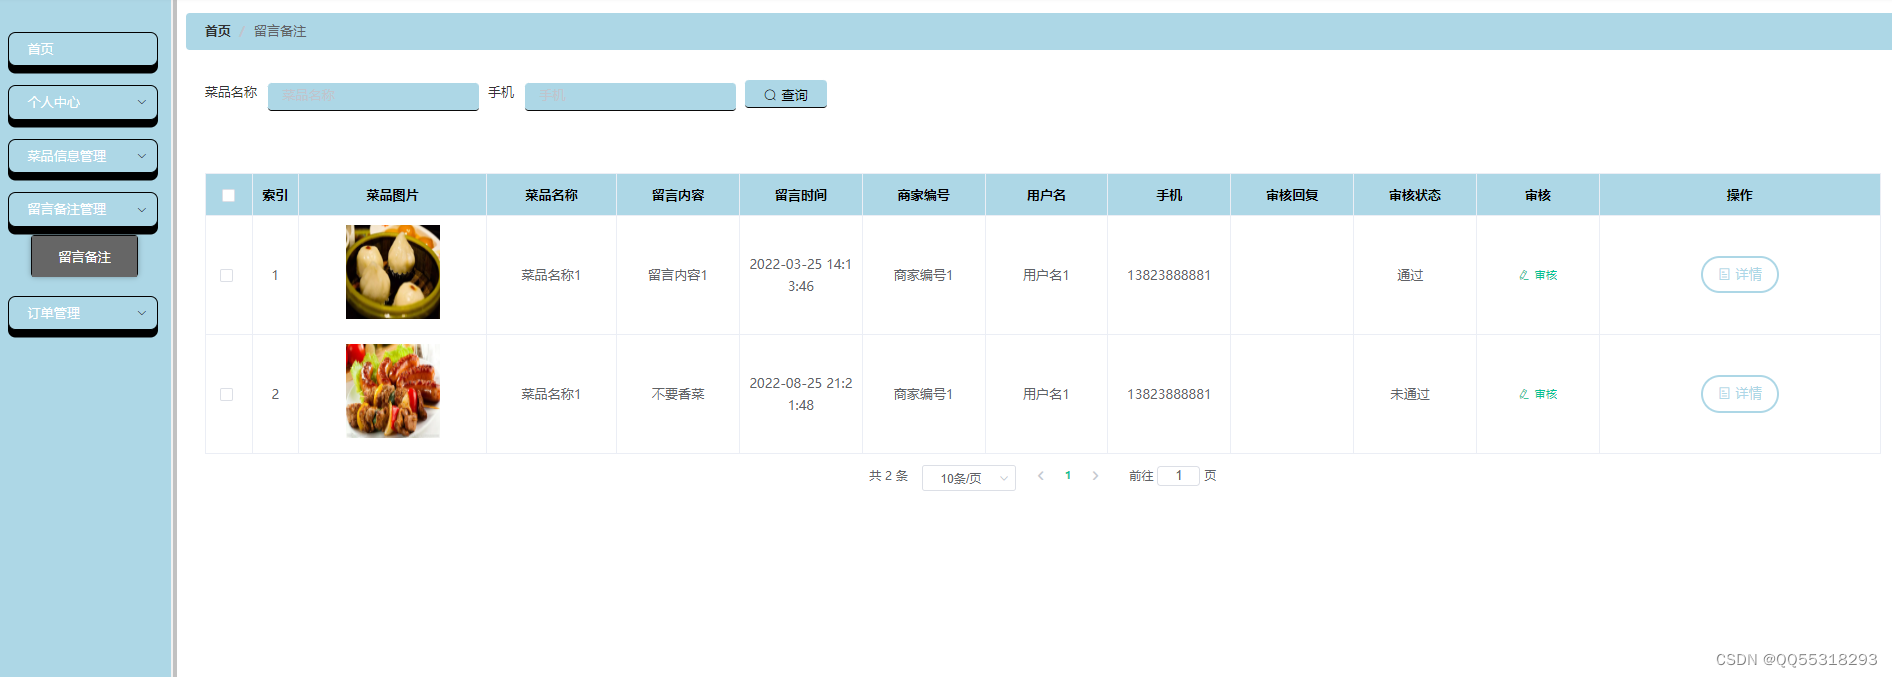This screenshot has height=677, width=1892.
Task: Go to next page arrow
Action: [1095, 476]
